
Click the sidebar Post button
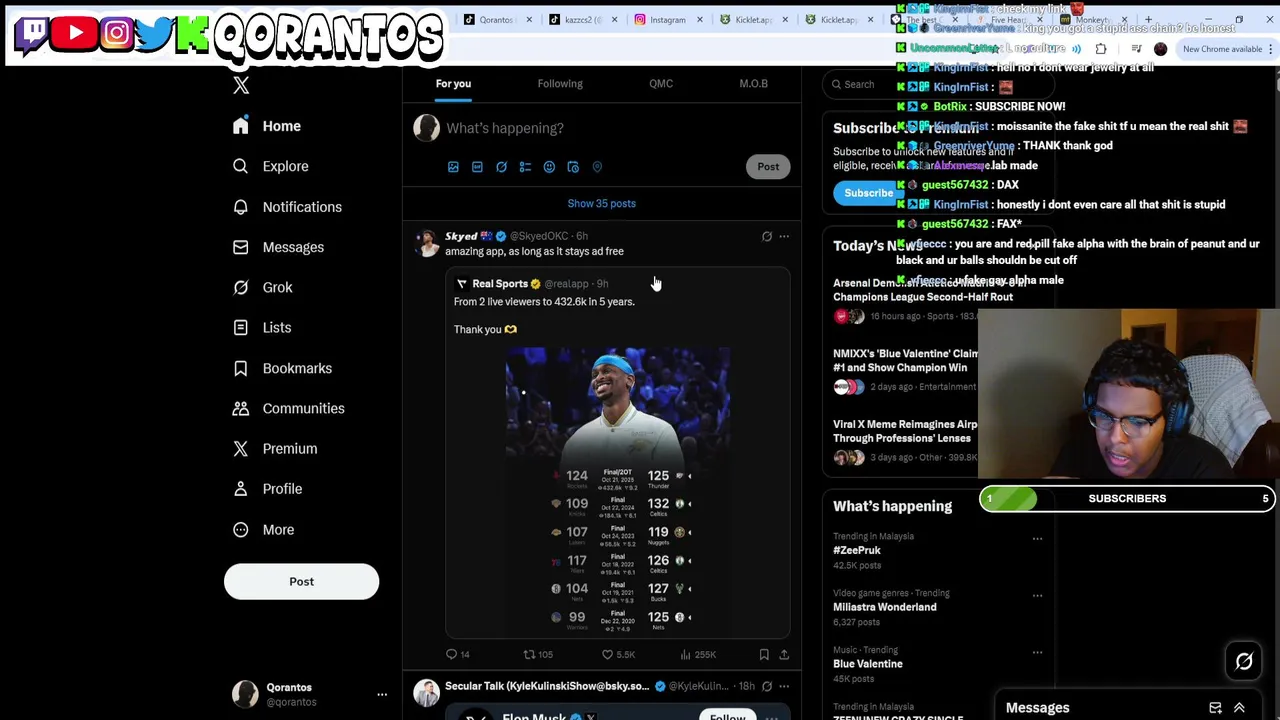point(301,582)
